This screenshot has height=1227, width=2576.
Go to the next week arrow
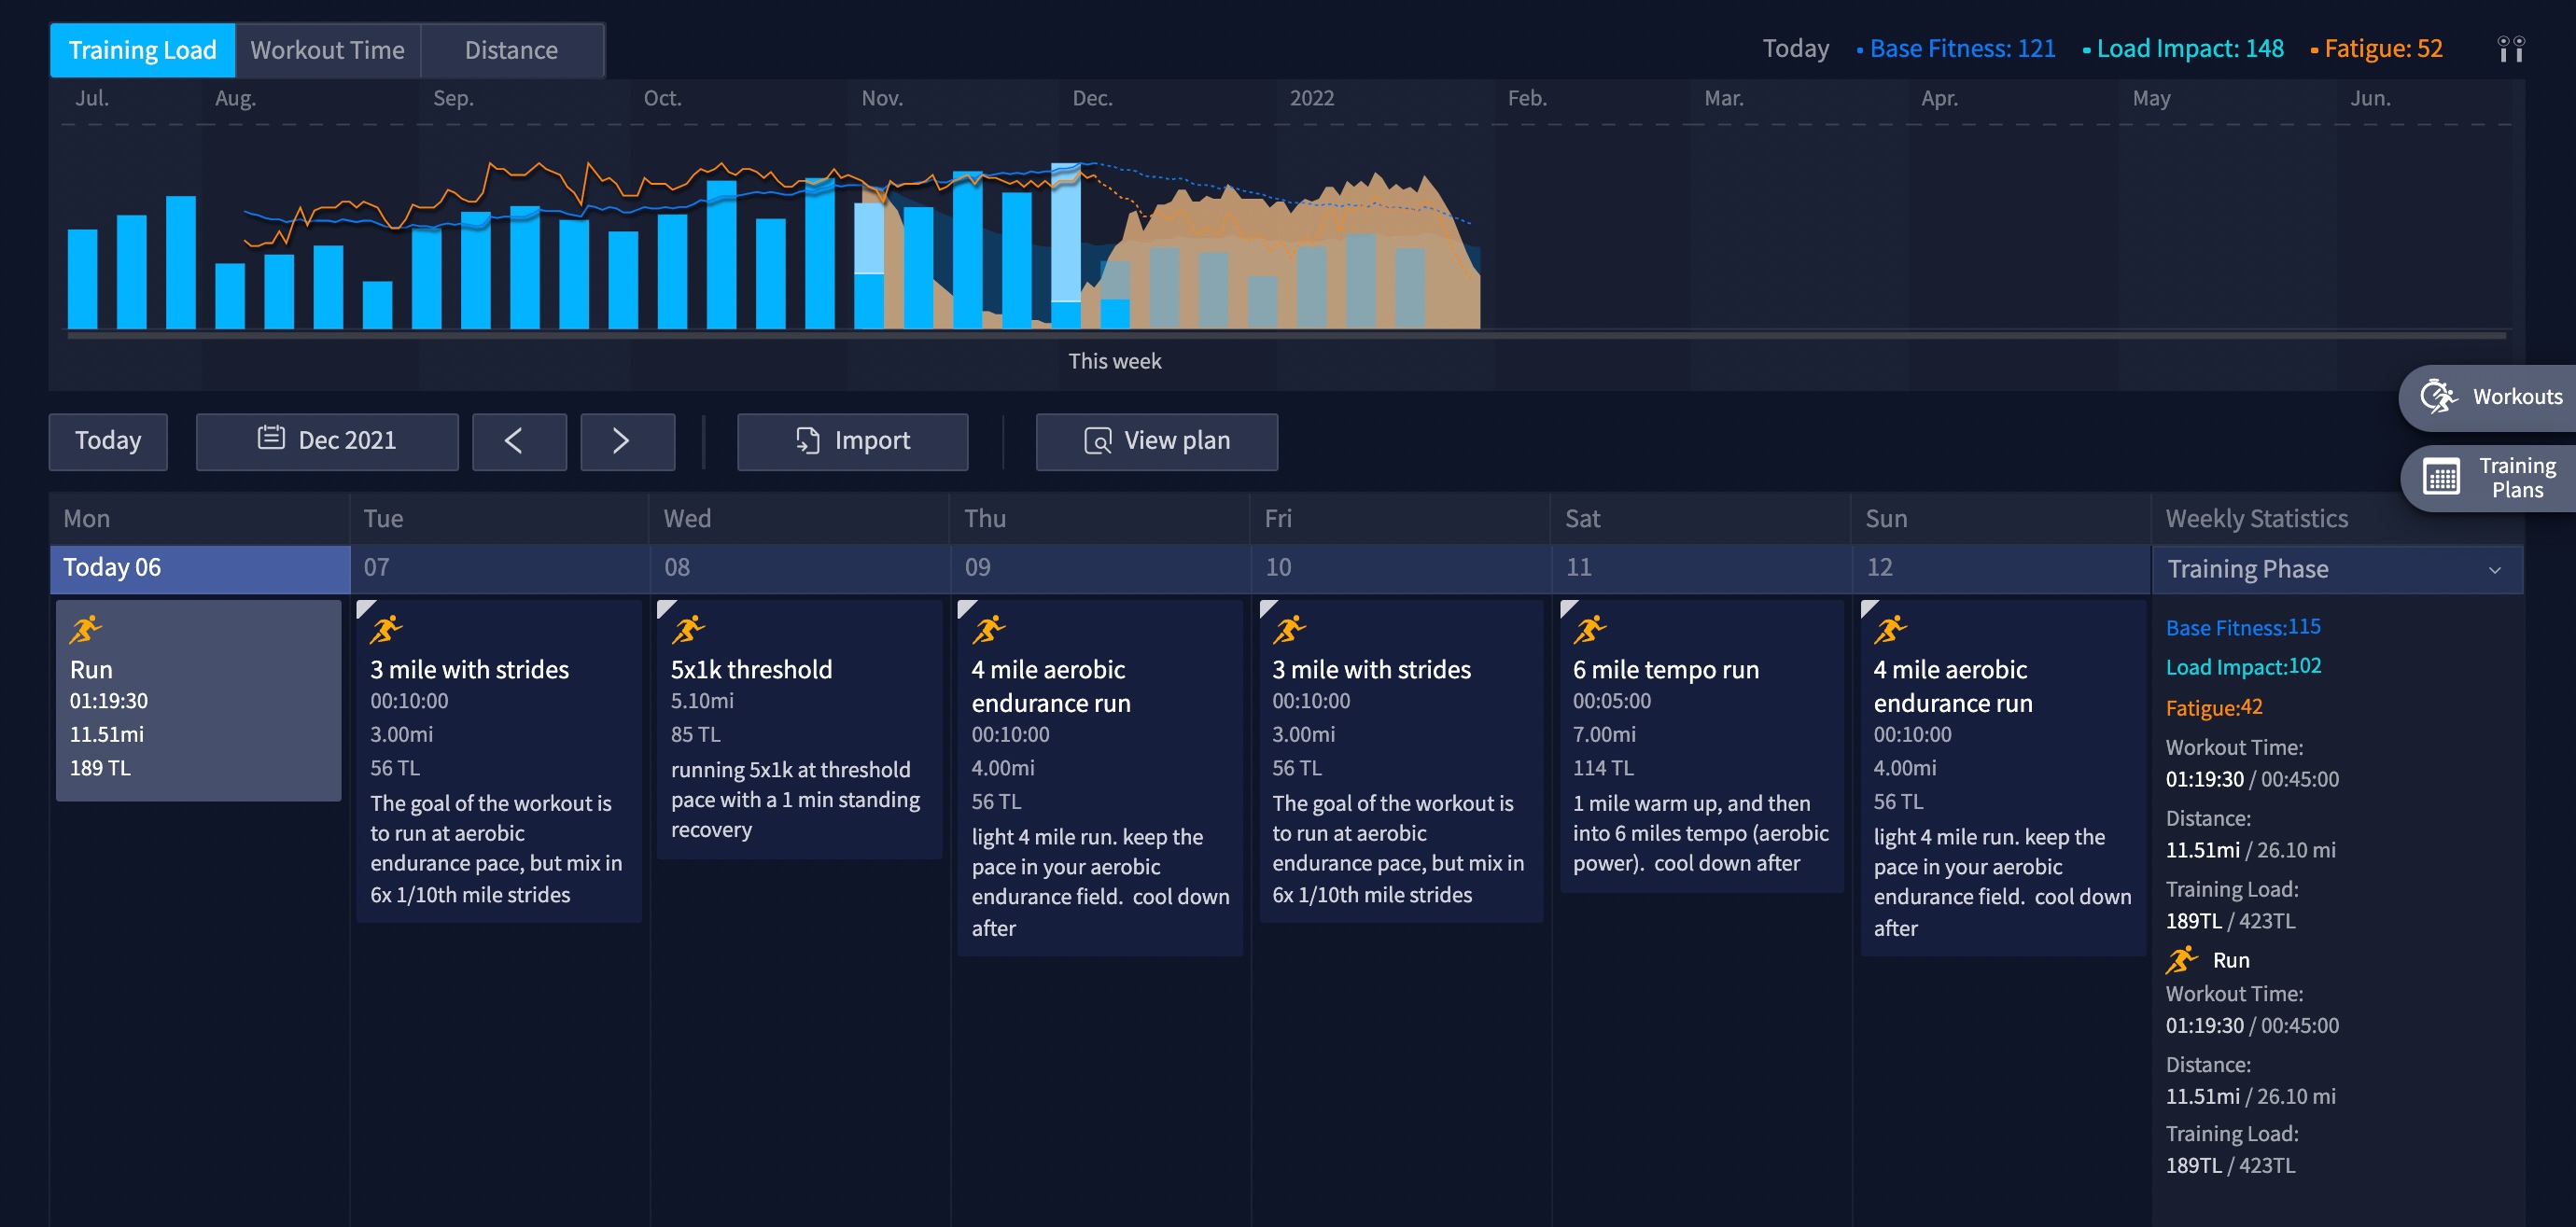click(x=627, y=441)
